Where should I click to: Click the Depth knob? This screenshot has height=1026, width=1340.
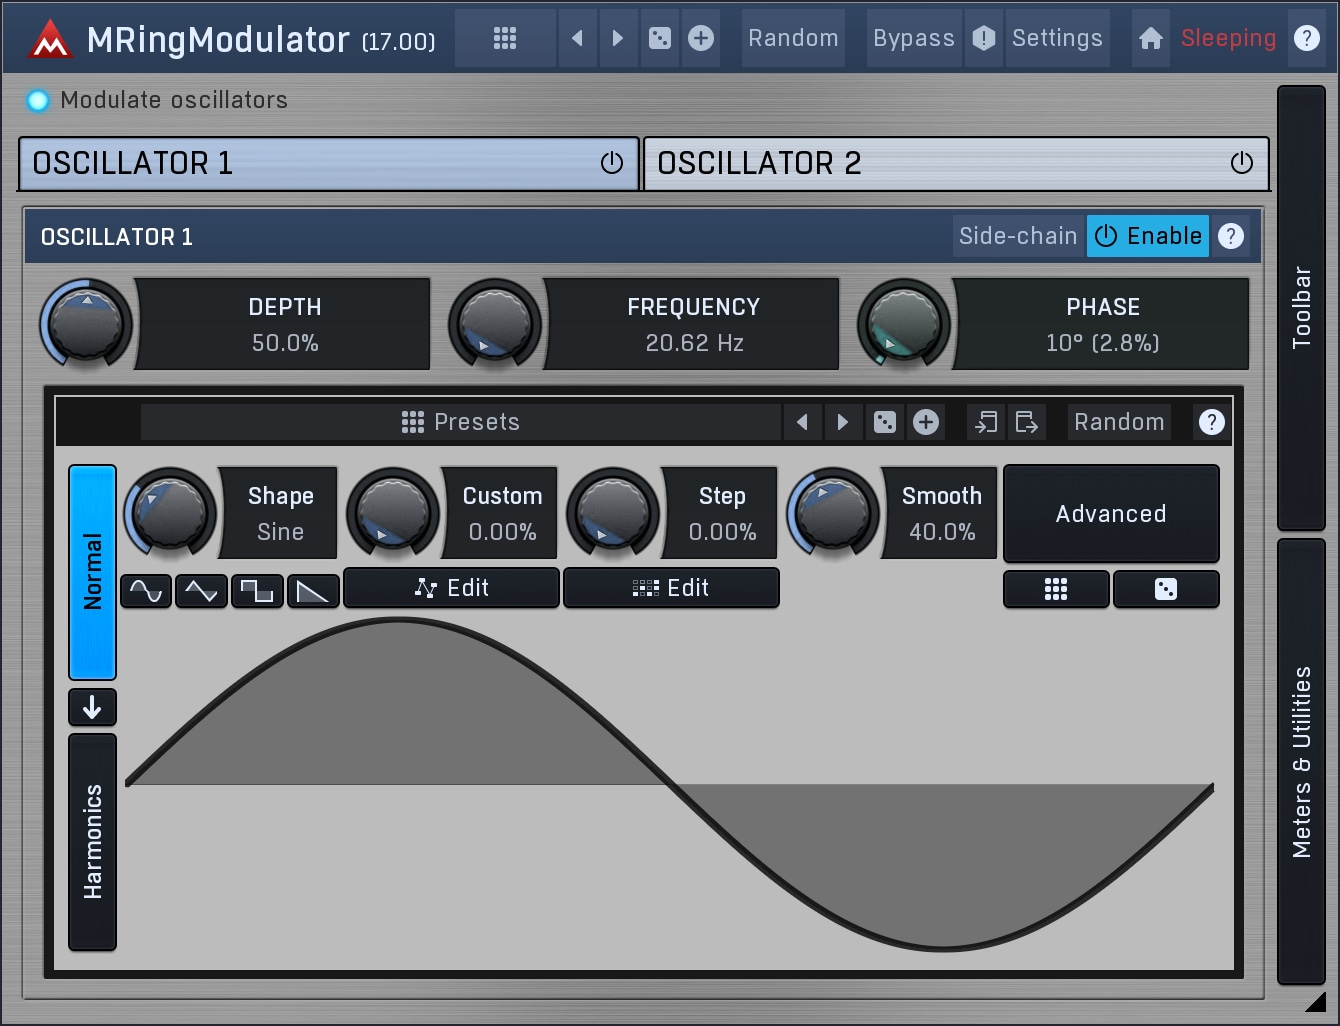[x=86, y=324]
